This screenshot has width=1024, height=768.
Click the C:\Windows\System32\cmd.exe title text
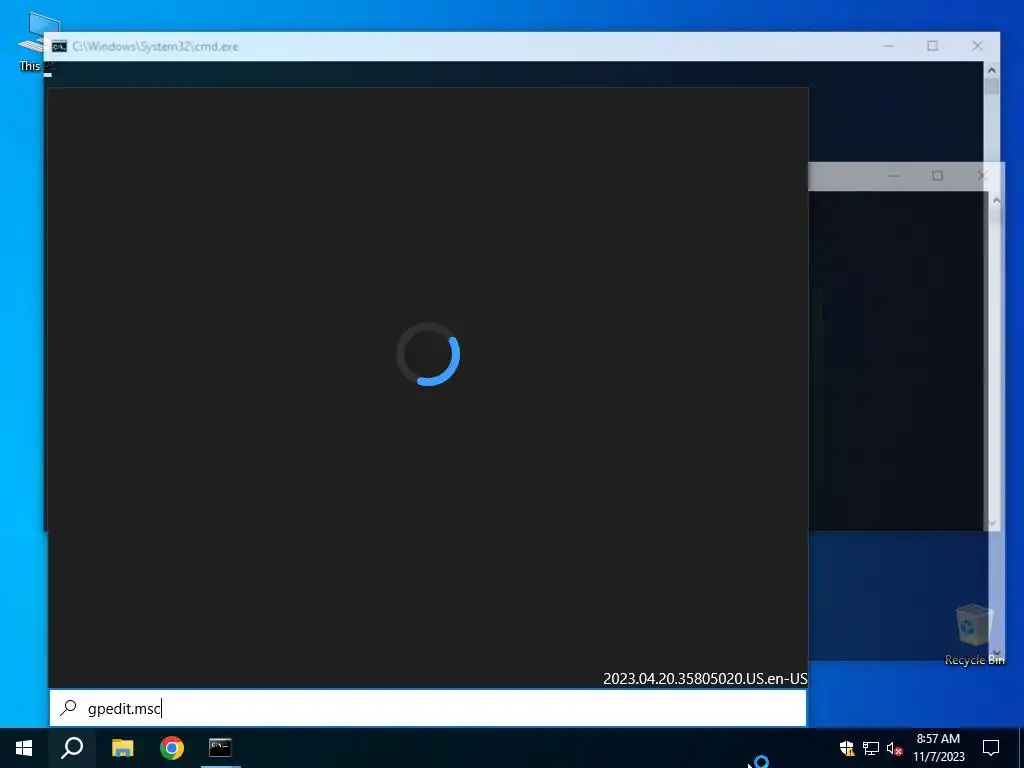pos(155,46)
